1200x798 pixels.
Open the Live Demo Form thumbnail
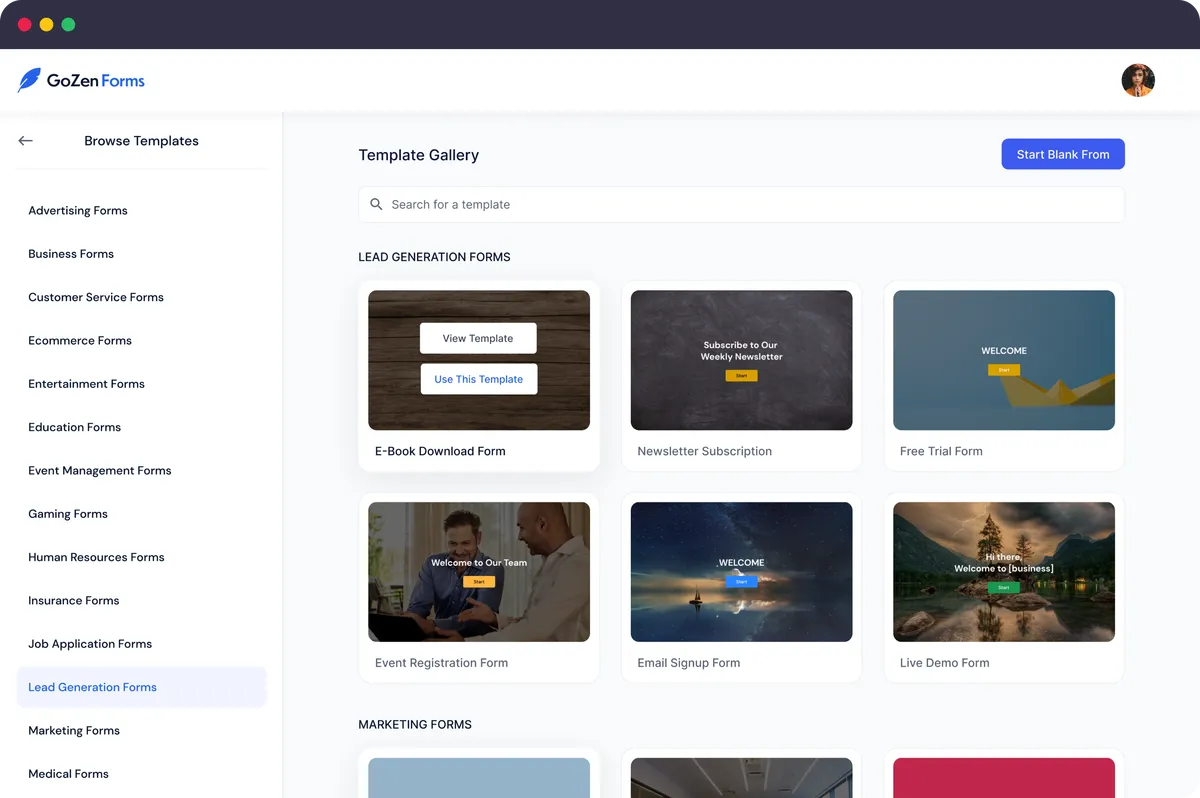(x=1004, y=572)
